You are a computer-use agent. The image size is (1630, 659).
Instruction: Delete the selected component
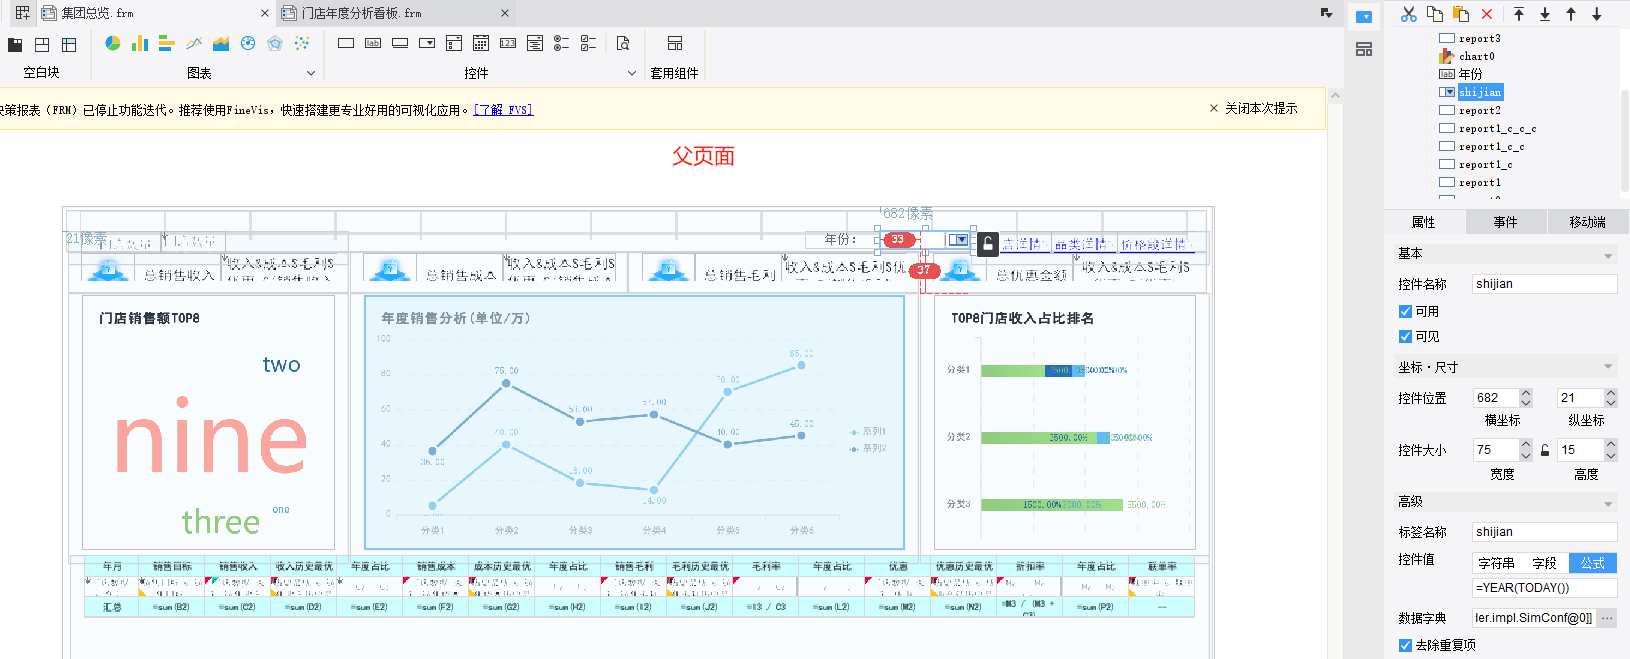pyautogui.click(x=1487, y=14)
